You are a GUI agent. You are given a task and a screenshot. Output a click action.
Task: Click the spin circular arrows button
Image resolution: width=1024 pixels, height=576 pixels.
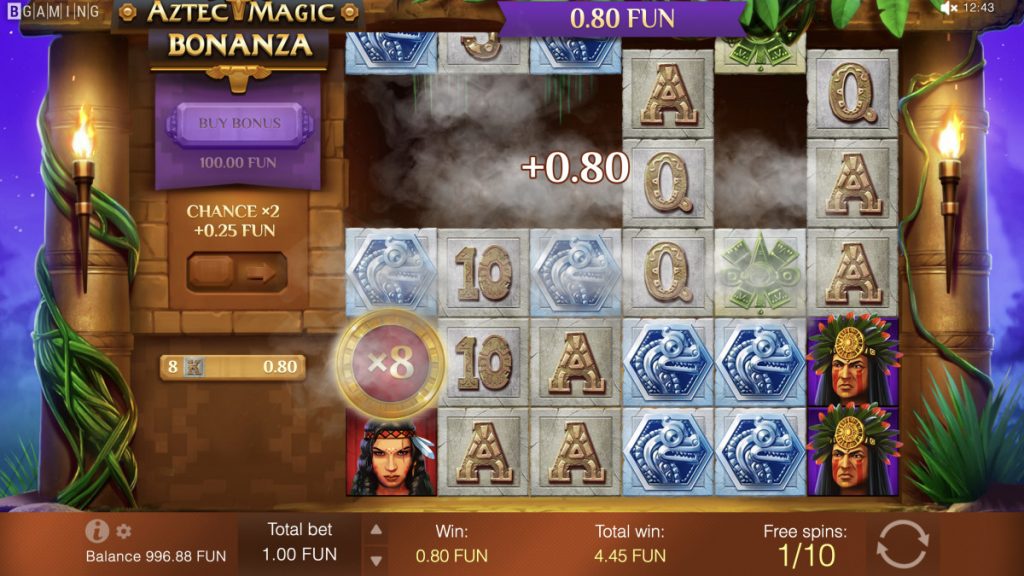903,544
